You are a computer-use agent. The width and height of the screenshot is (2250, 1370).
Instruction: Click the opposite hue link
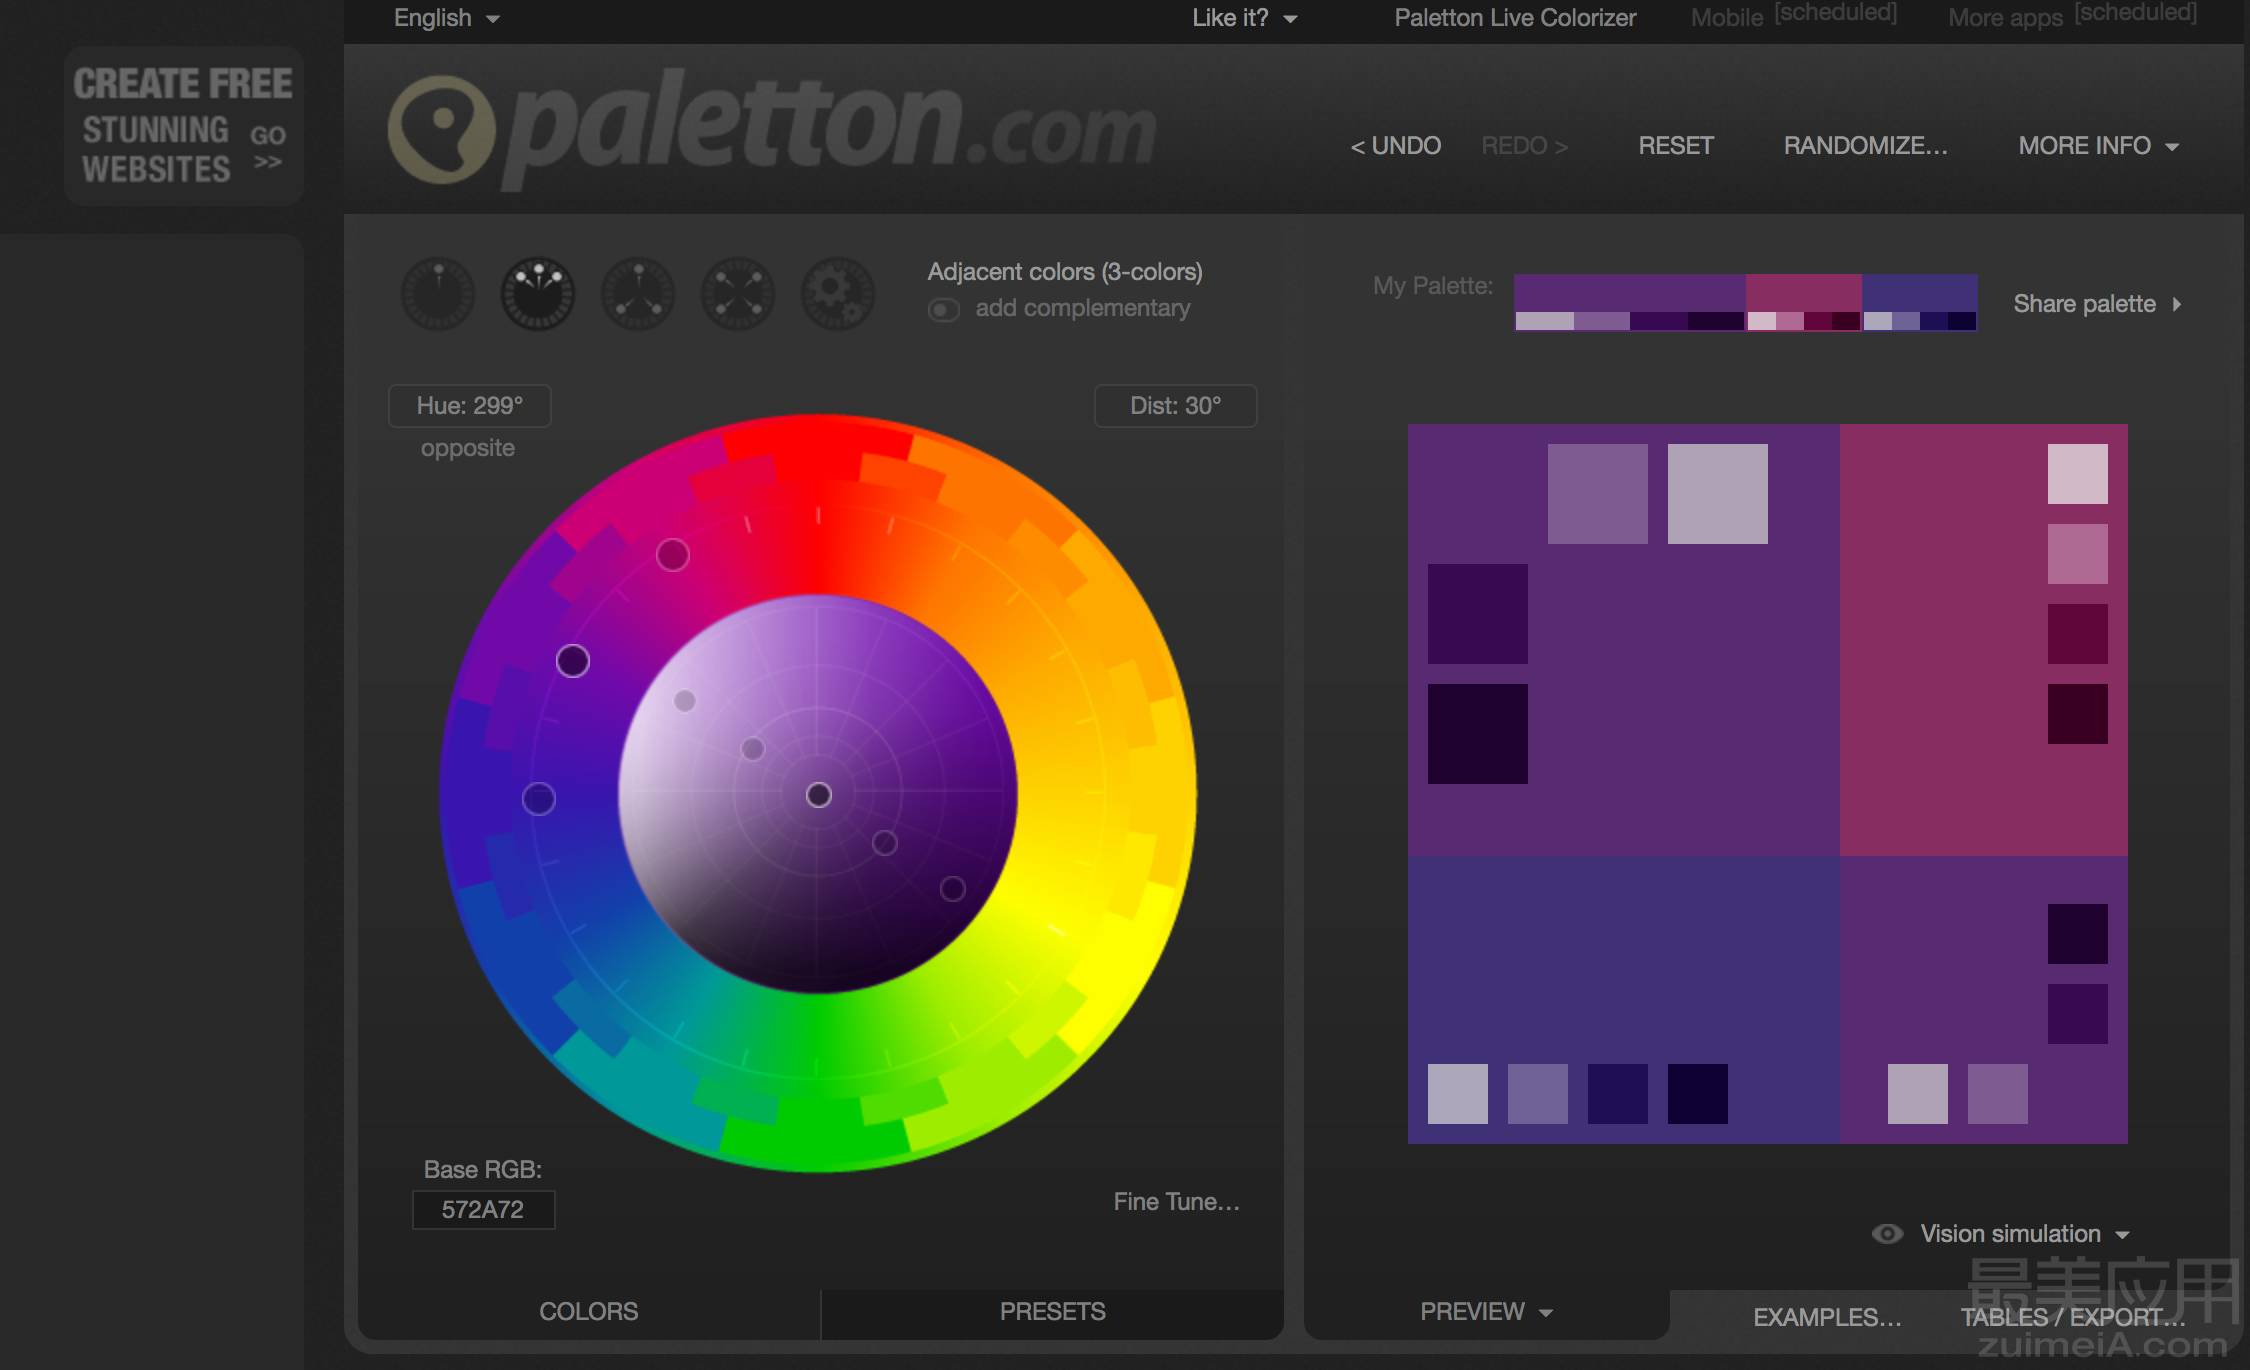468,448
